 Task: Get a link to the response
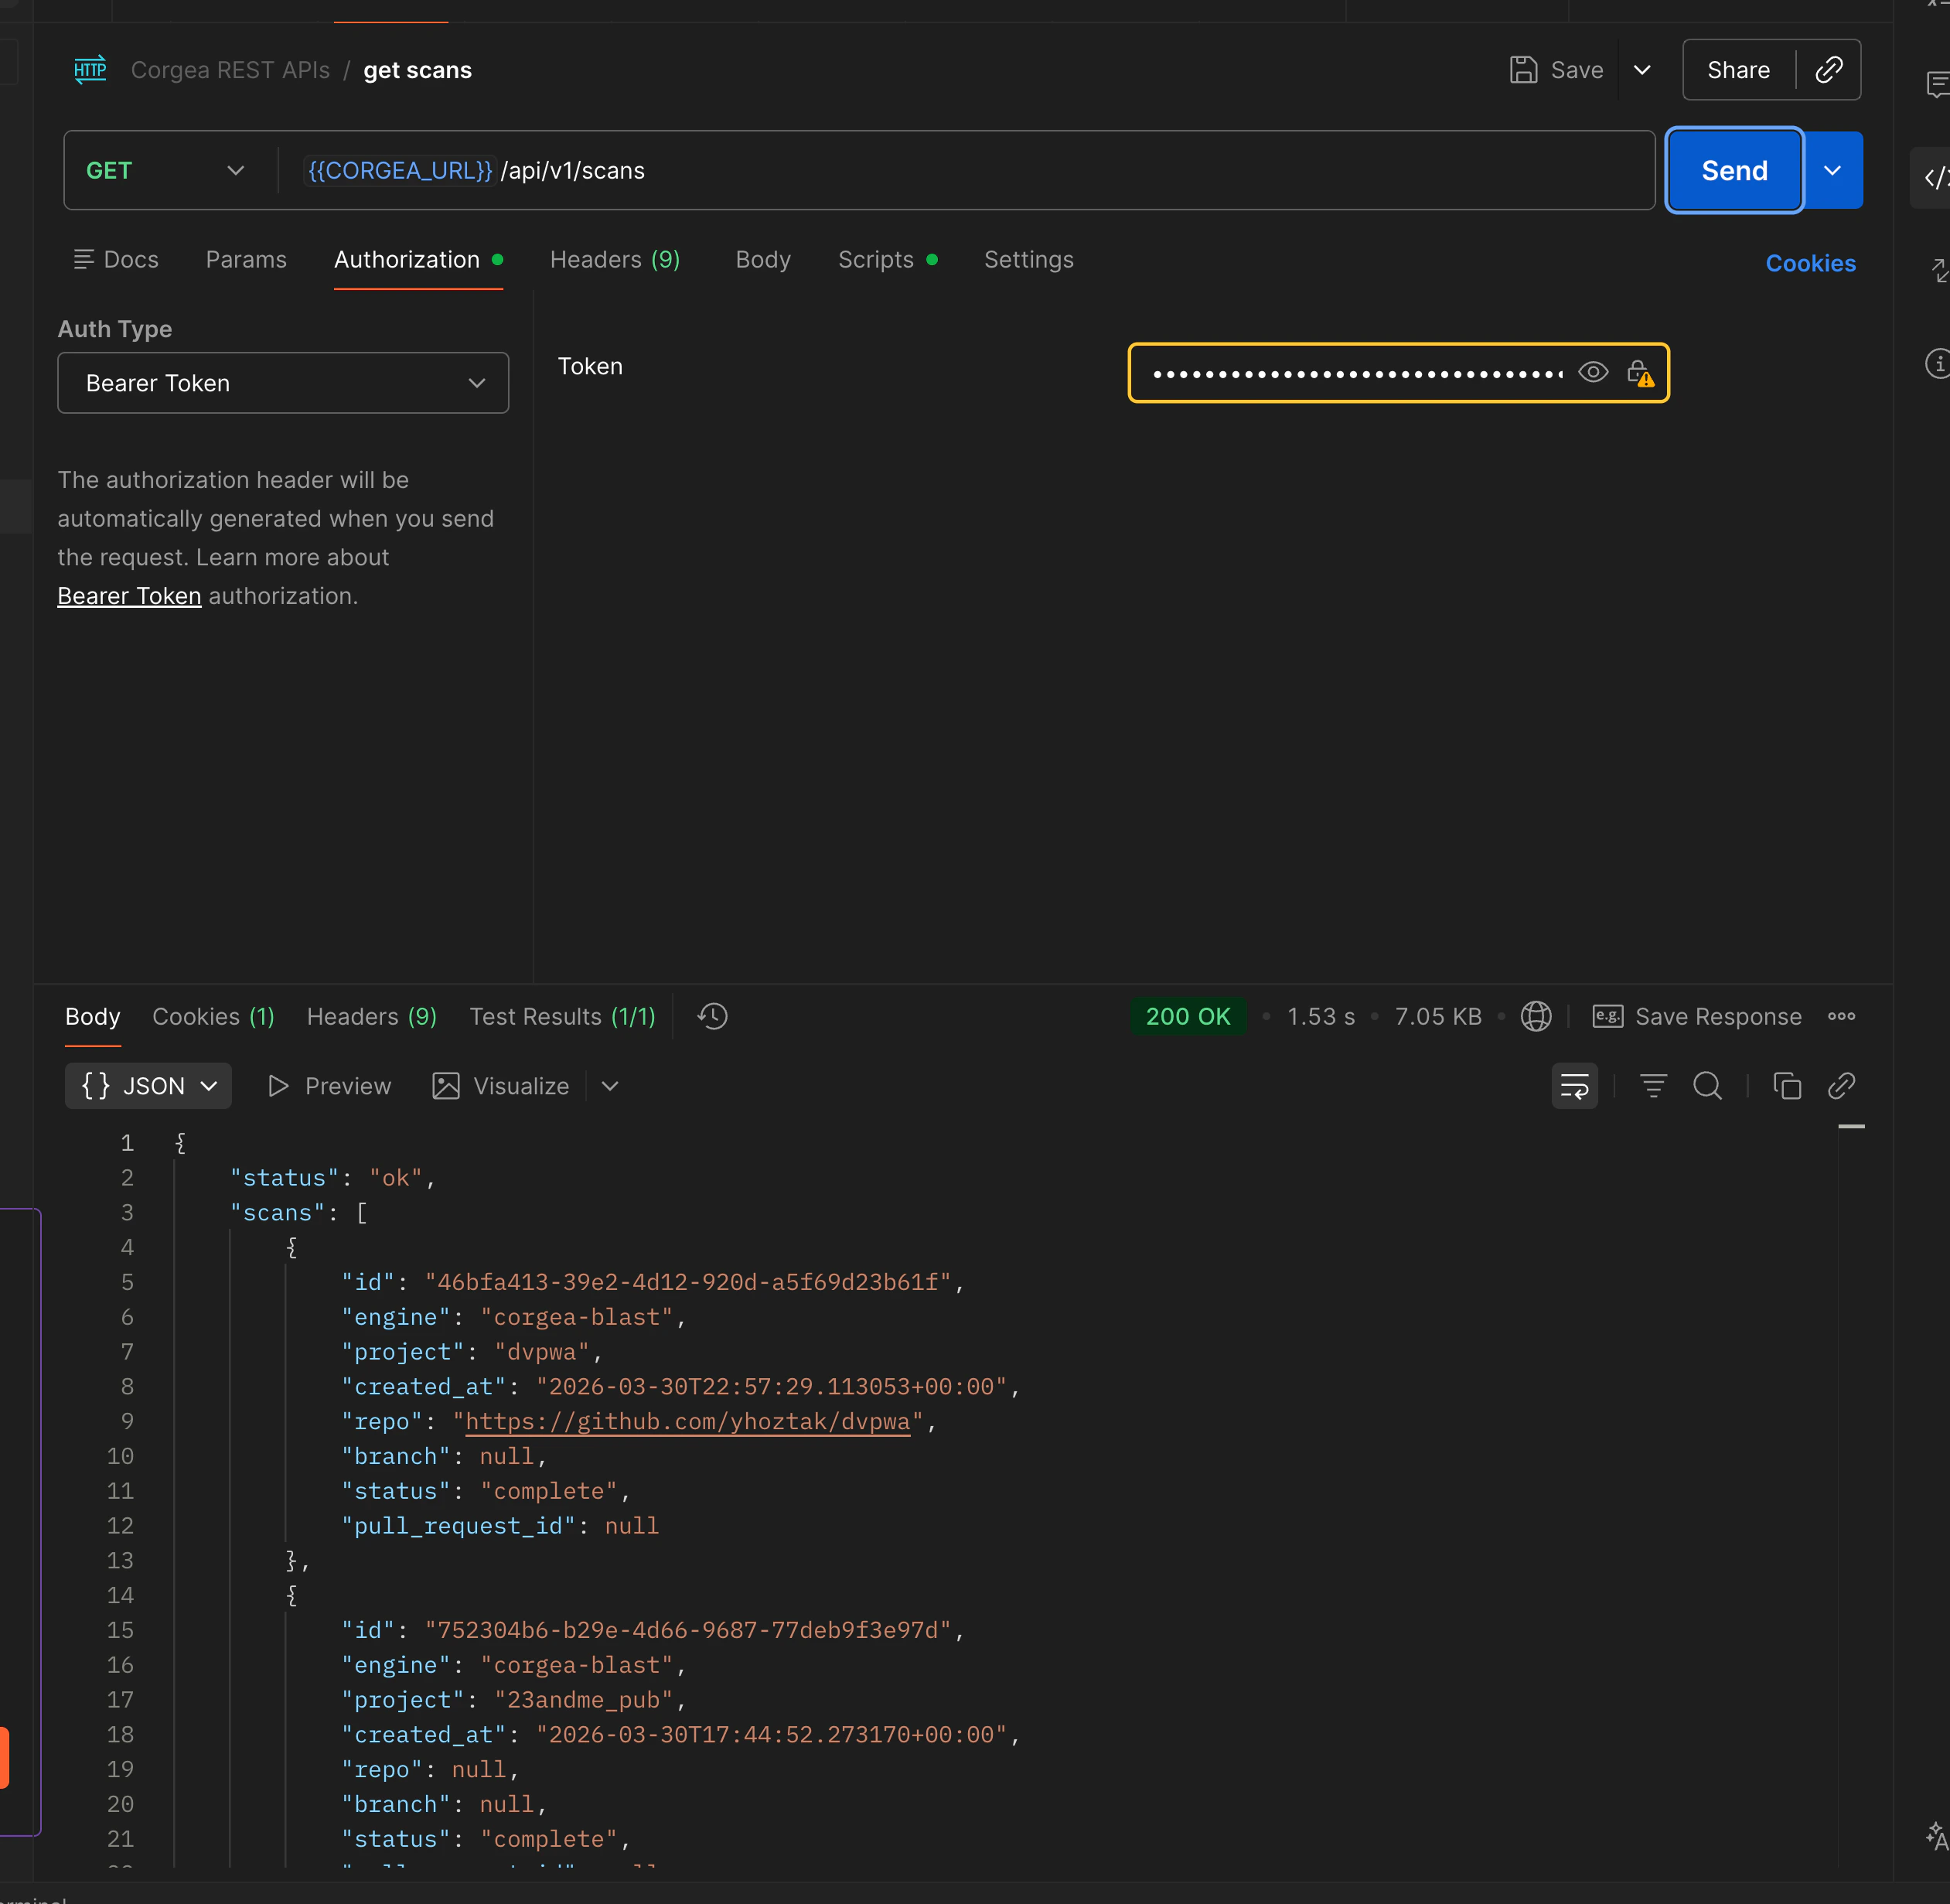pyautogui.click(x=1841, y=1086)
